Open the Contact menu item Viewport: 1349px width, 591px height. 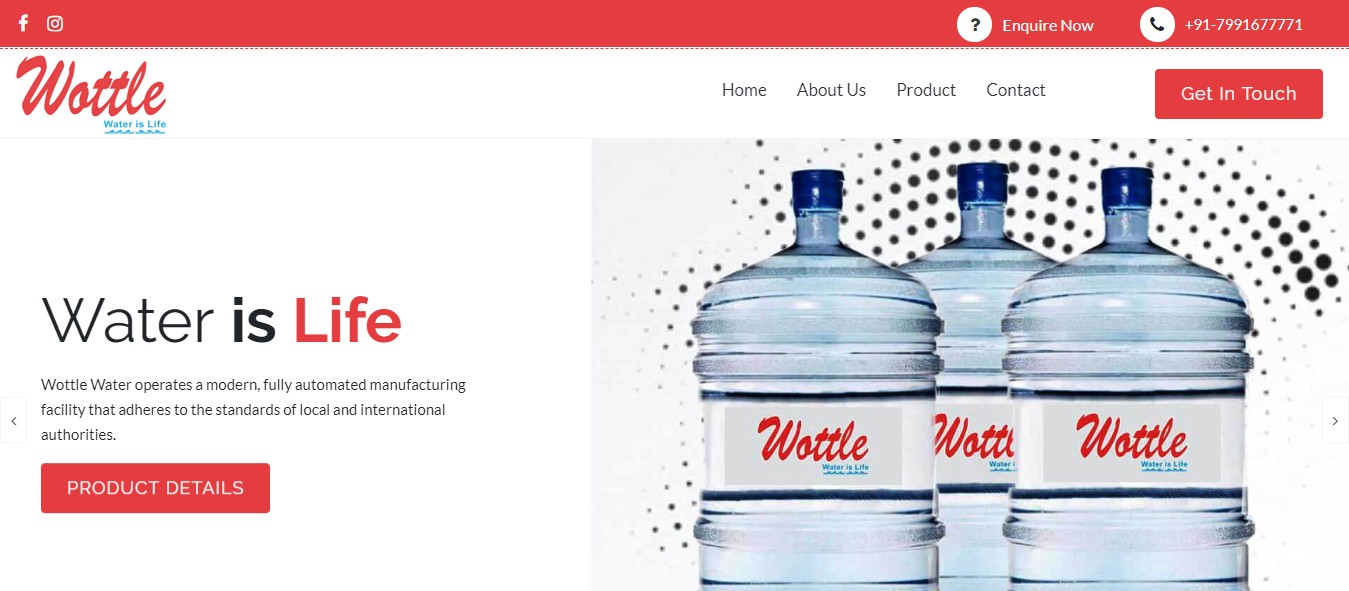coord(1016,90)
